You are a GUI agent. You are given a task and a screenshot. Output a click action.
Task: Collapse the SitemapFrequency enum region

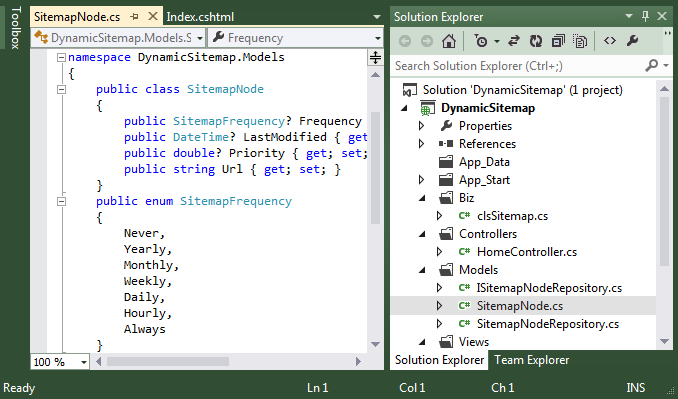[x=61, y=201]
